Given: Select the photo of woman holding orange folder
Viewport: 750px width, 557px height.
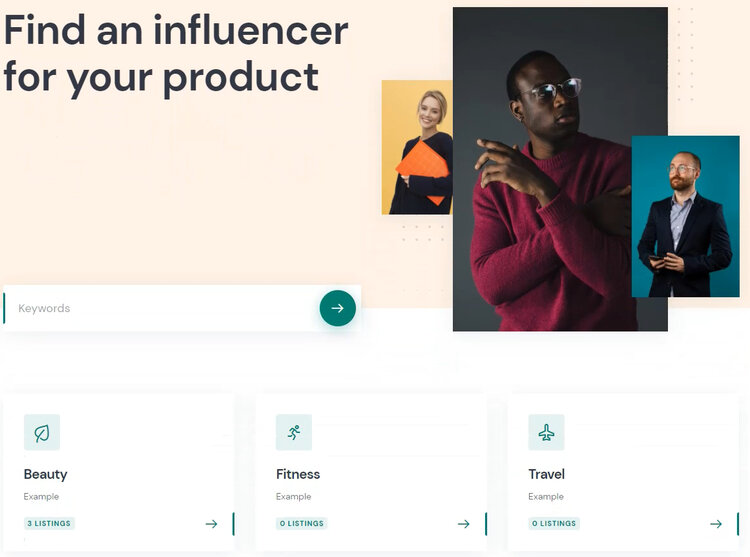Looking at the screenshot, I should pos(417,147).
